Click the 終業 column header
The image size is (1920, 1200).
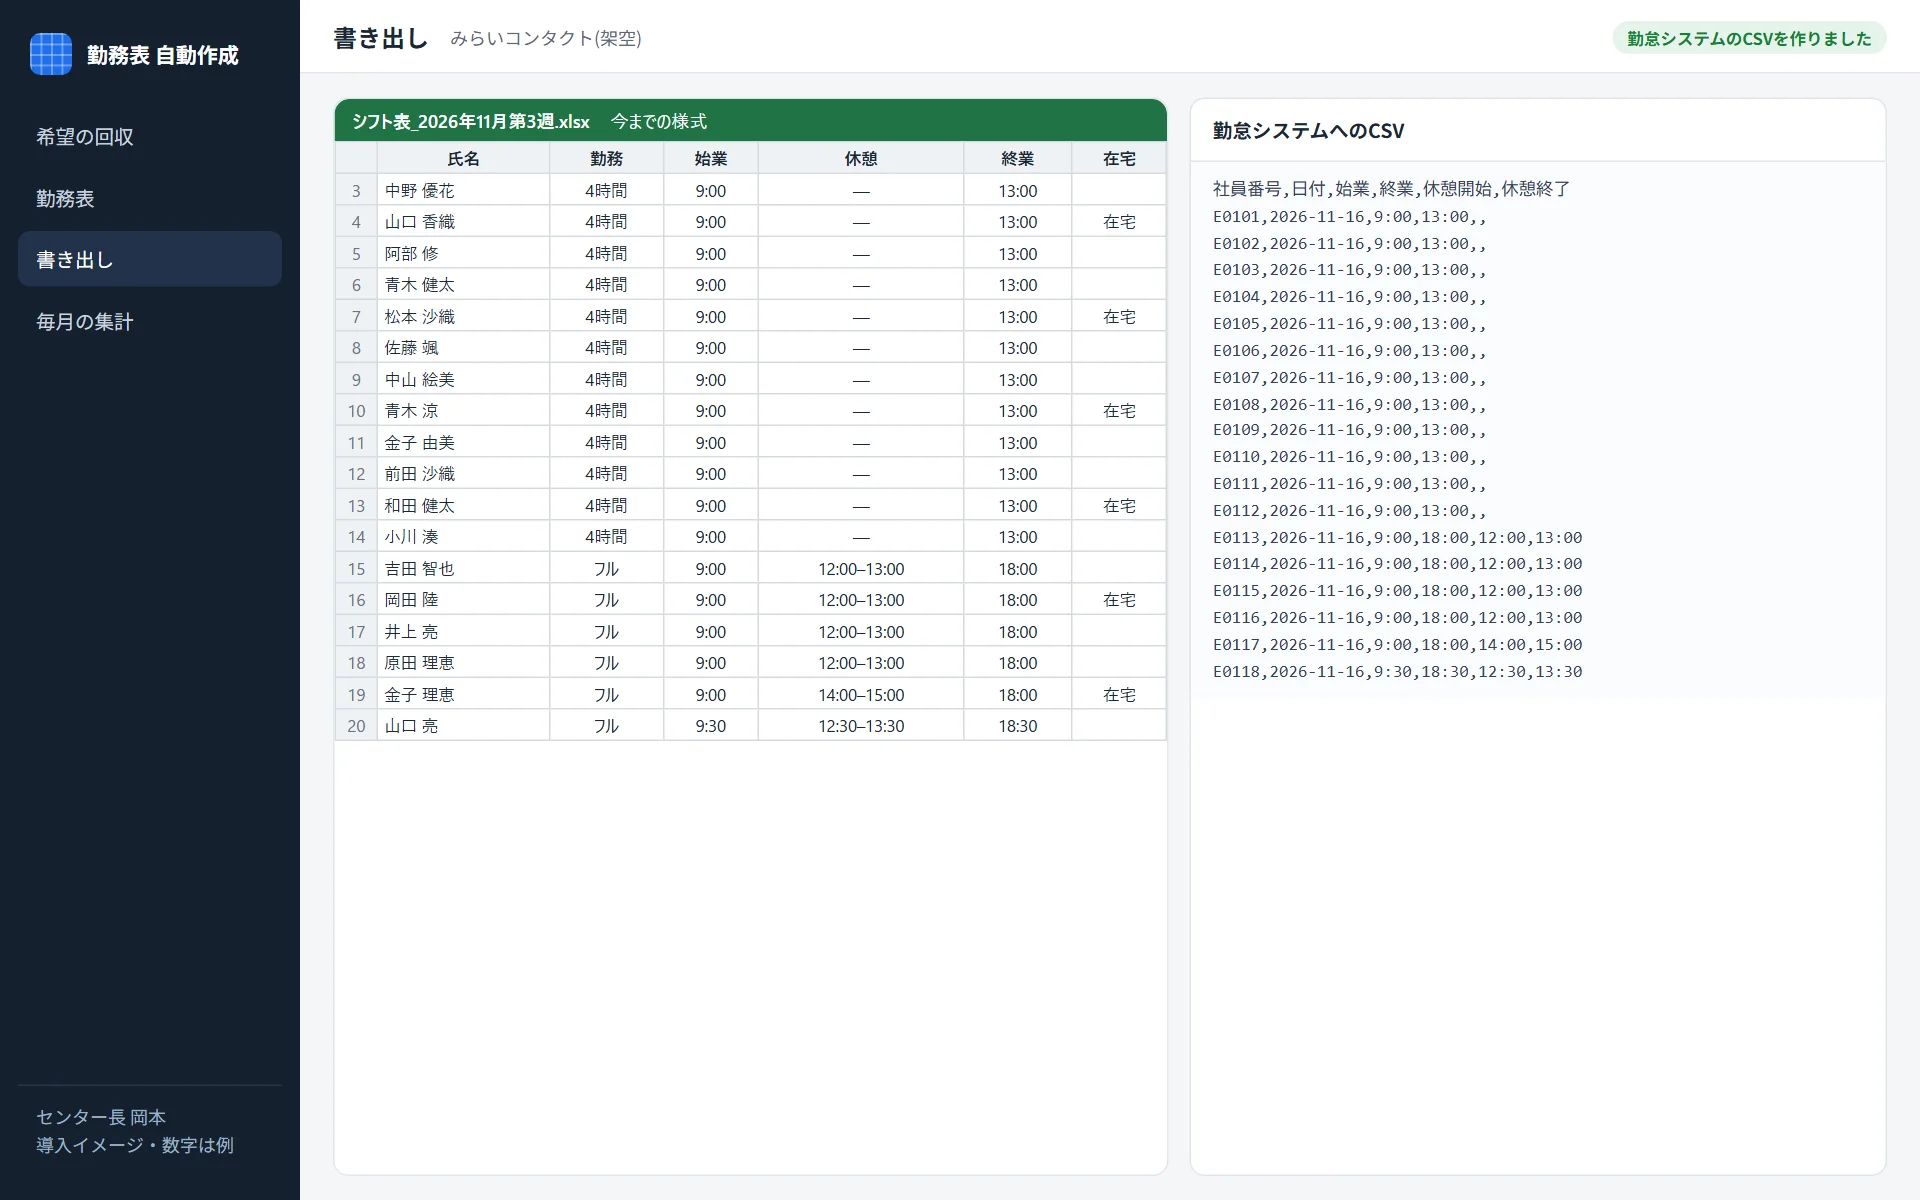(x=1018, y=158)
